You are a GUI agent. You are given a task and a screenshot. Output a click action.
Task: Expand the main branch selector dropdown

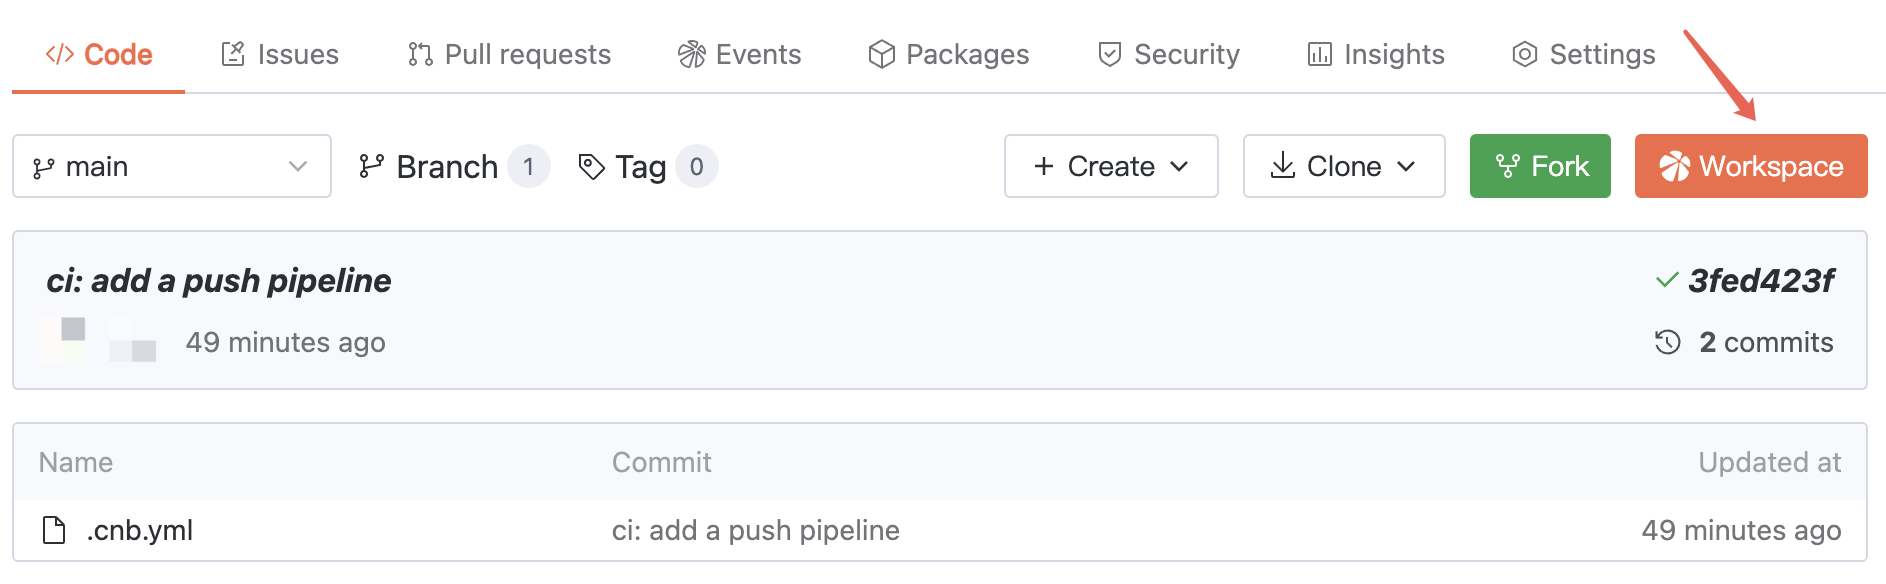pos(171,166)
